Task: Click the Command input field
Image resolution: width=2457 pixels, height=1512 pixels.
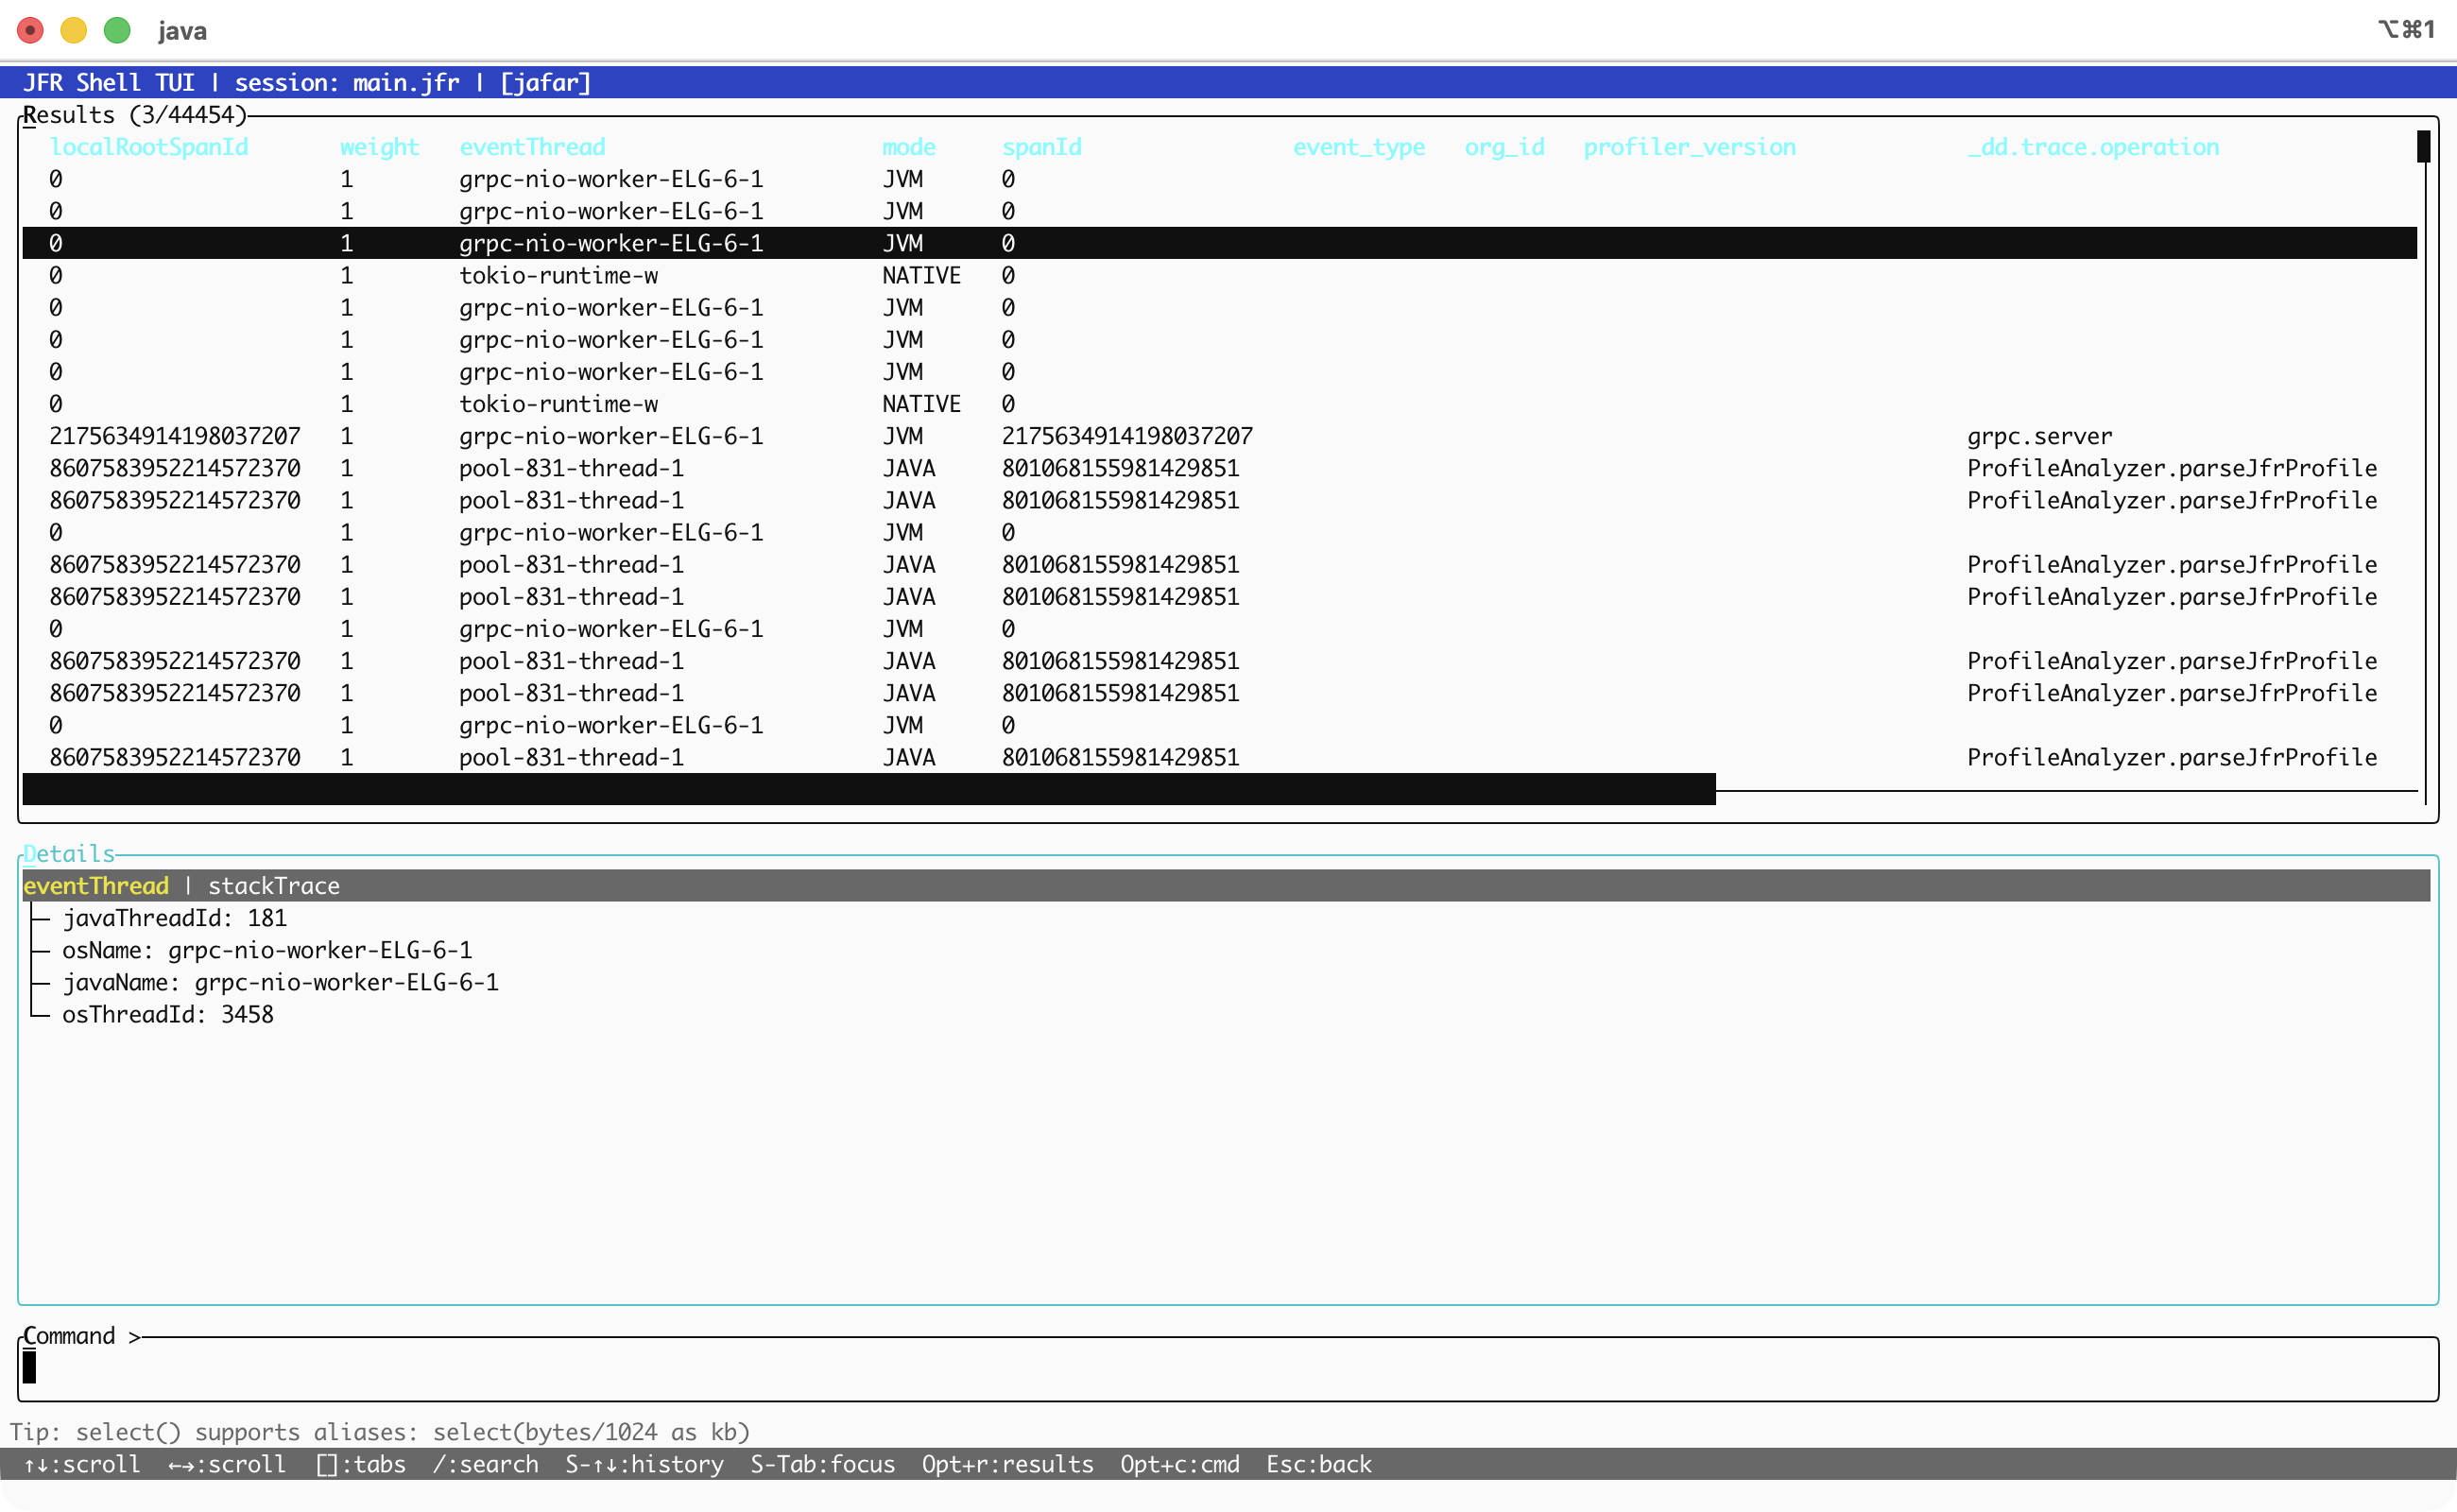Action: point(1228,1368)
